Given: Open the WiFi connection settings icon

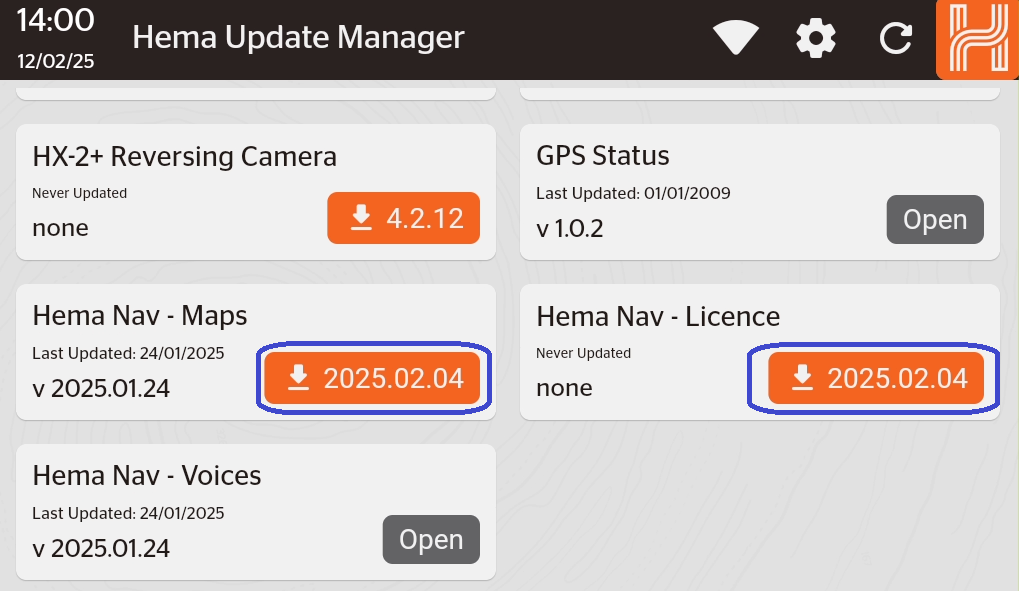Looking at the screenshot, I should click(735, 37).
